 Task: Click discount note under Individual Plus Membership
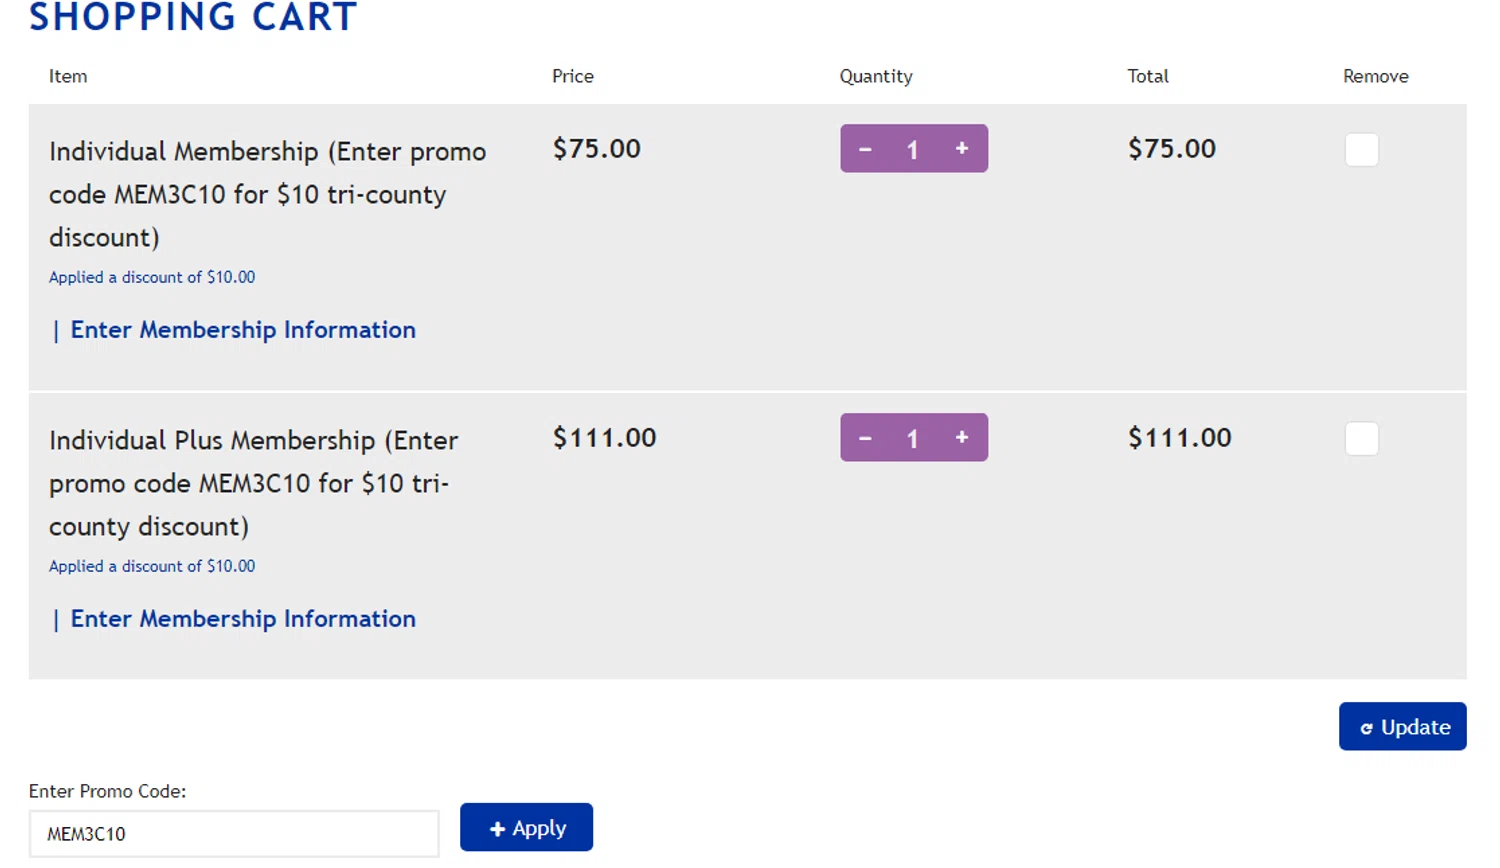[x=152, y=566]
